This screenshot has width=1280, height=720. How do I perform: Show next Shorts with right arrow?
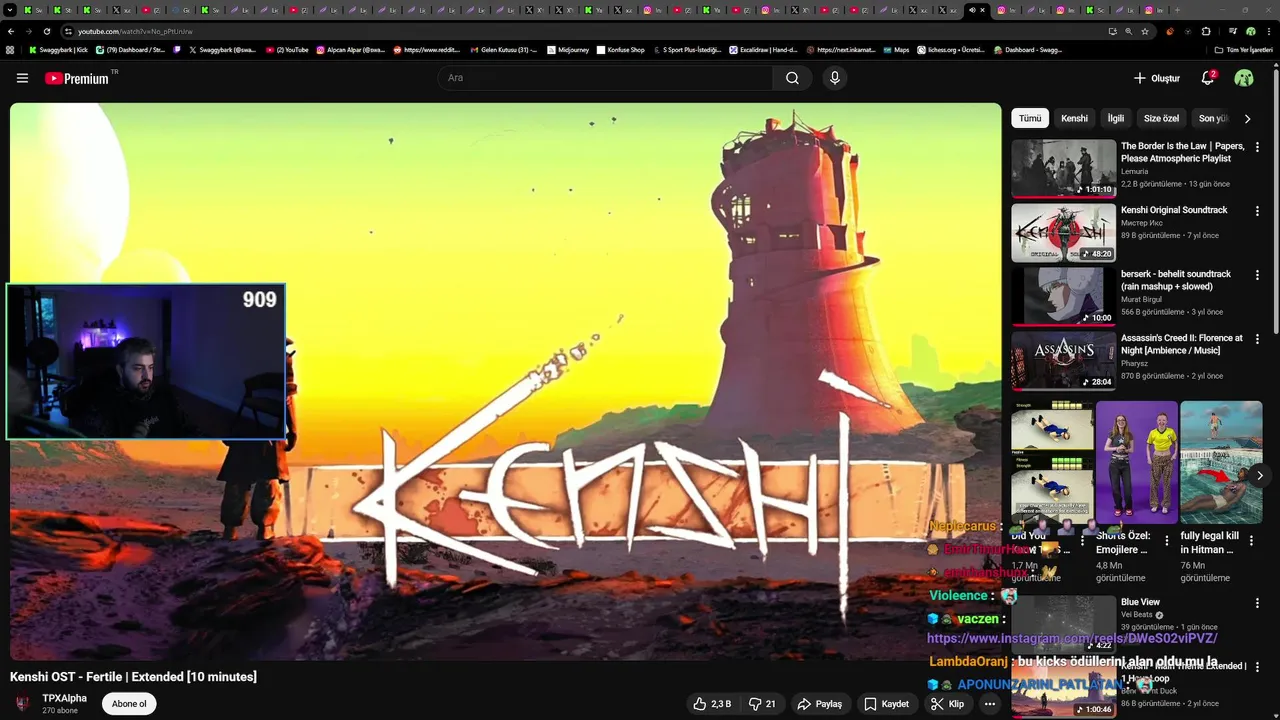[1259, 475]
